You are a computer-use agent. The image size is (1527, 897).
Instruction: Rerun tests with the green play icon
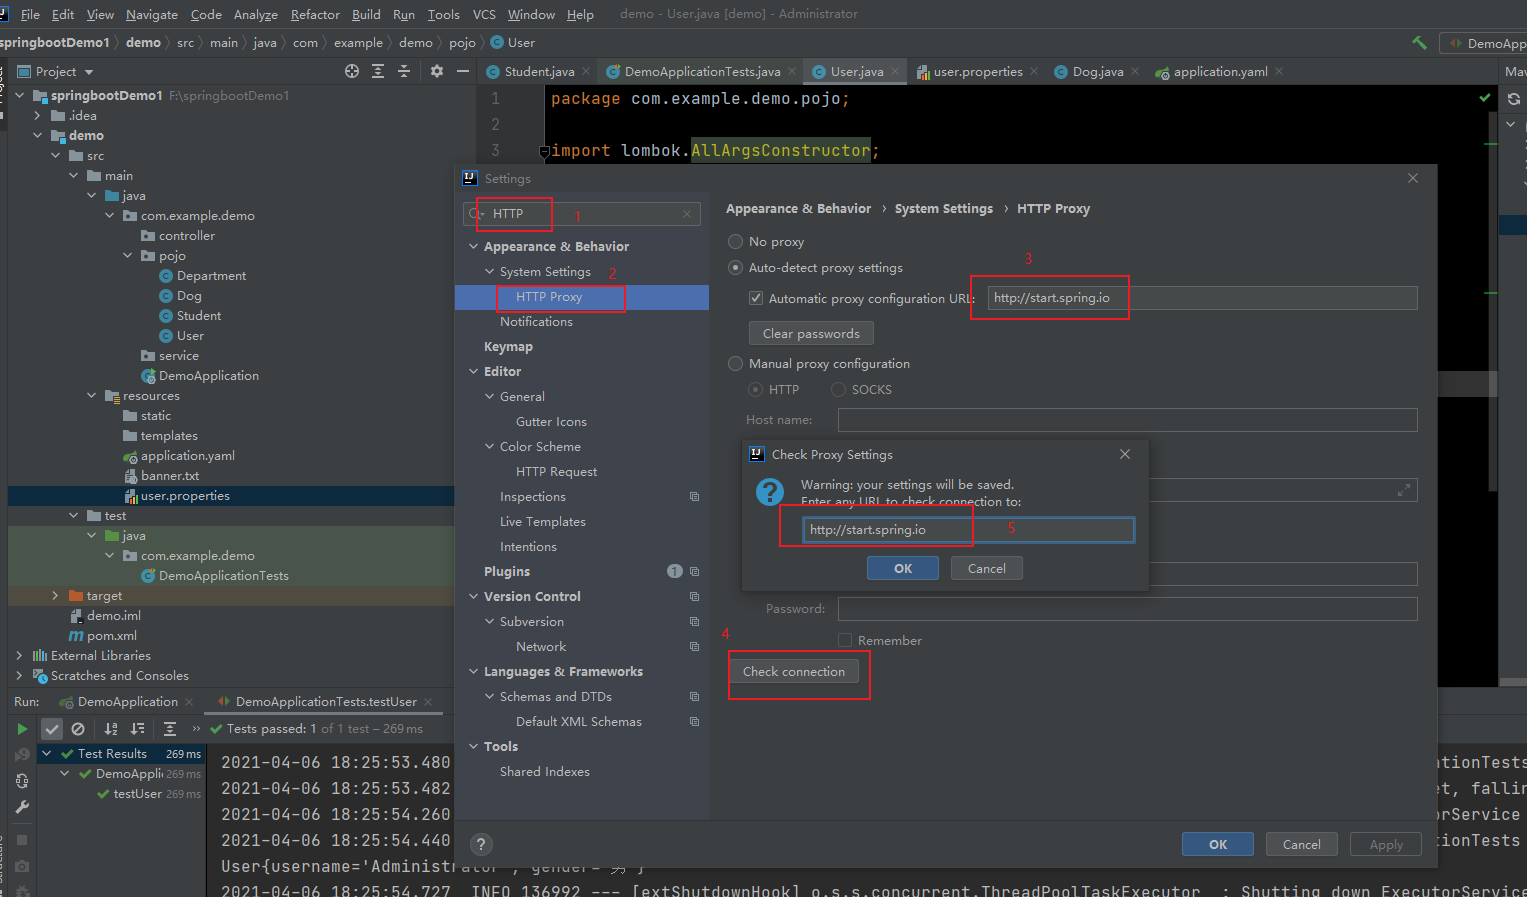(x=22, y=729)
